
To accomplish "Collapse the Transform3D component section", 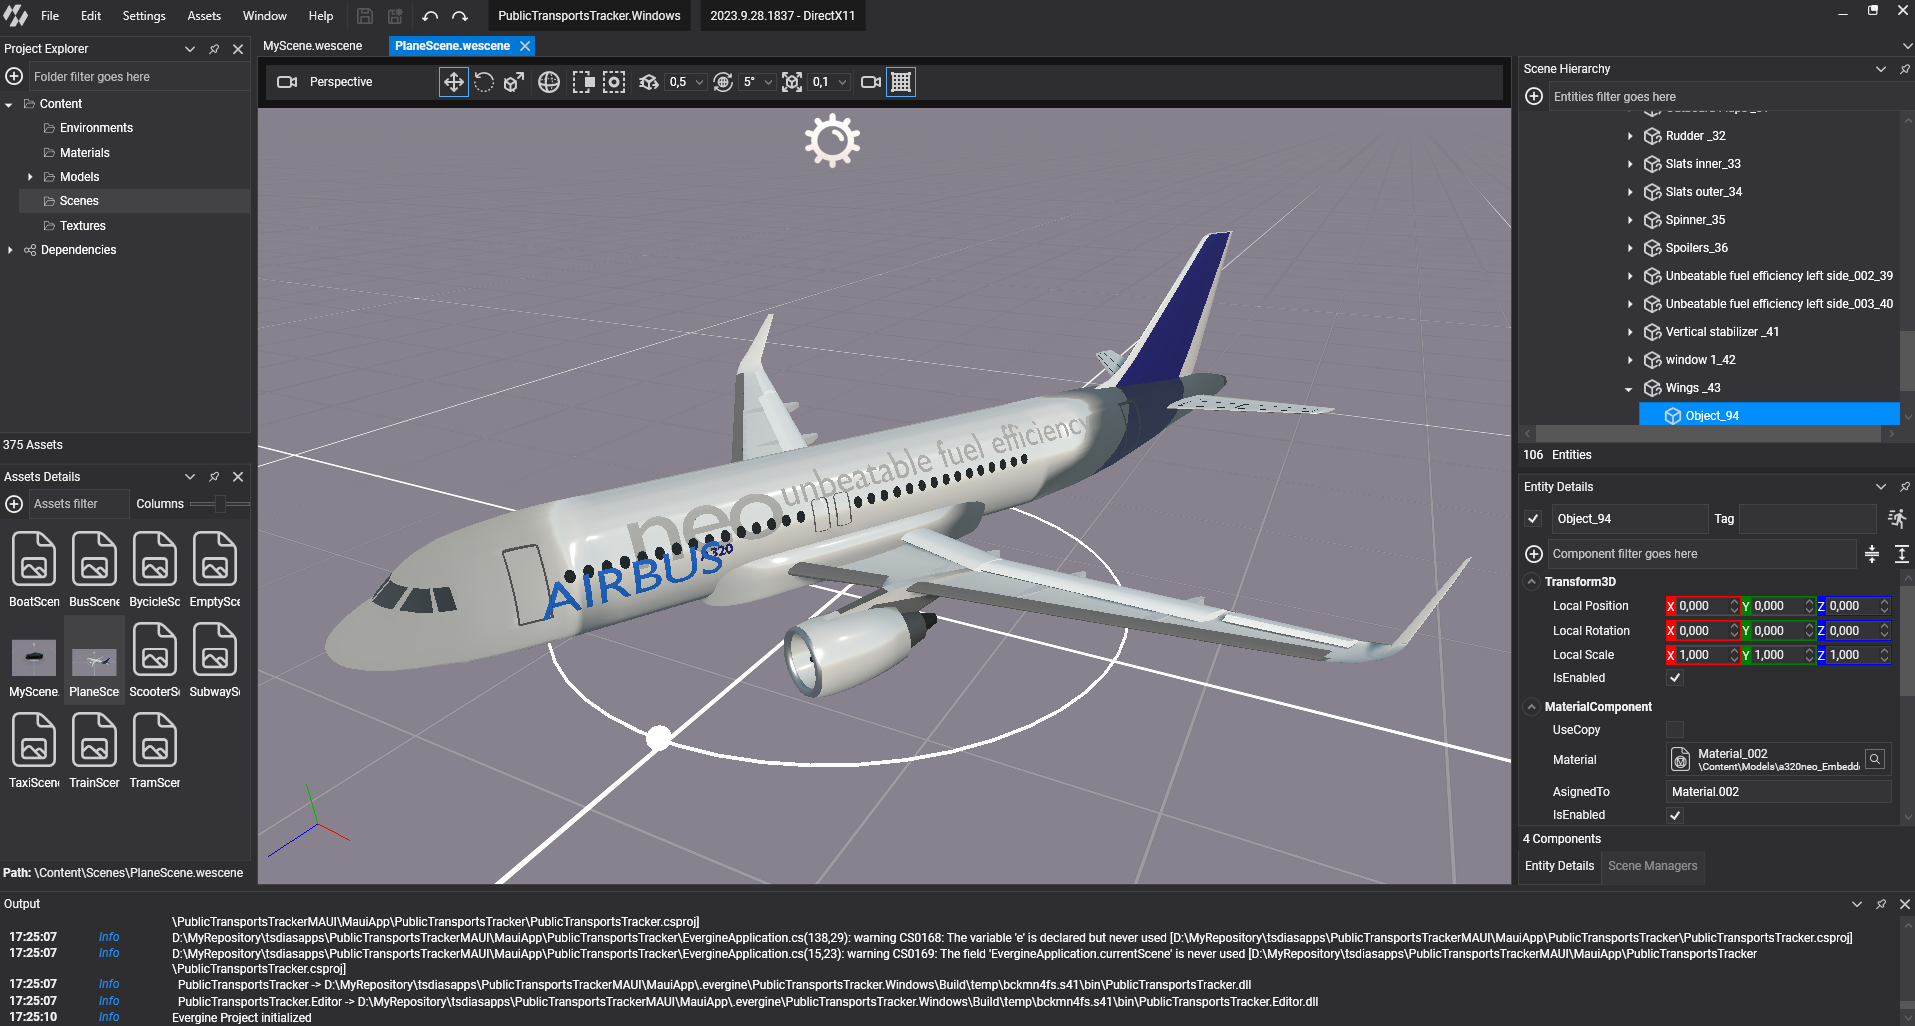I will (x=1531, y=581).
